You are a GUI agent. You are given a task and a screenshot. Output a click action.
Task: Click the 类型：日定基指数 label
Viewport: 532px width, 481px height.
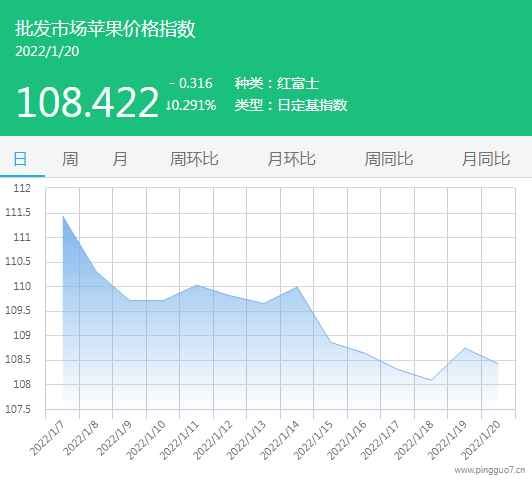[x=291, y=105]
